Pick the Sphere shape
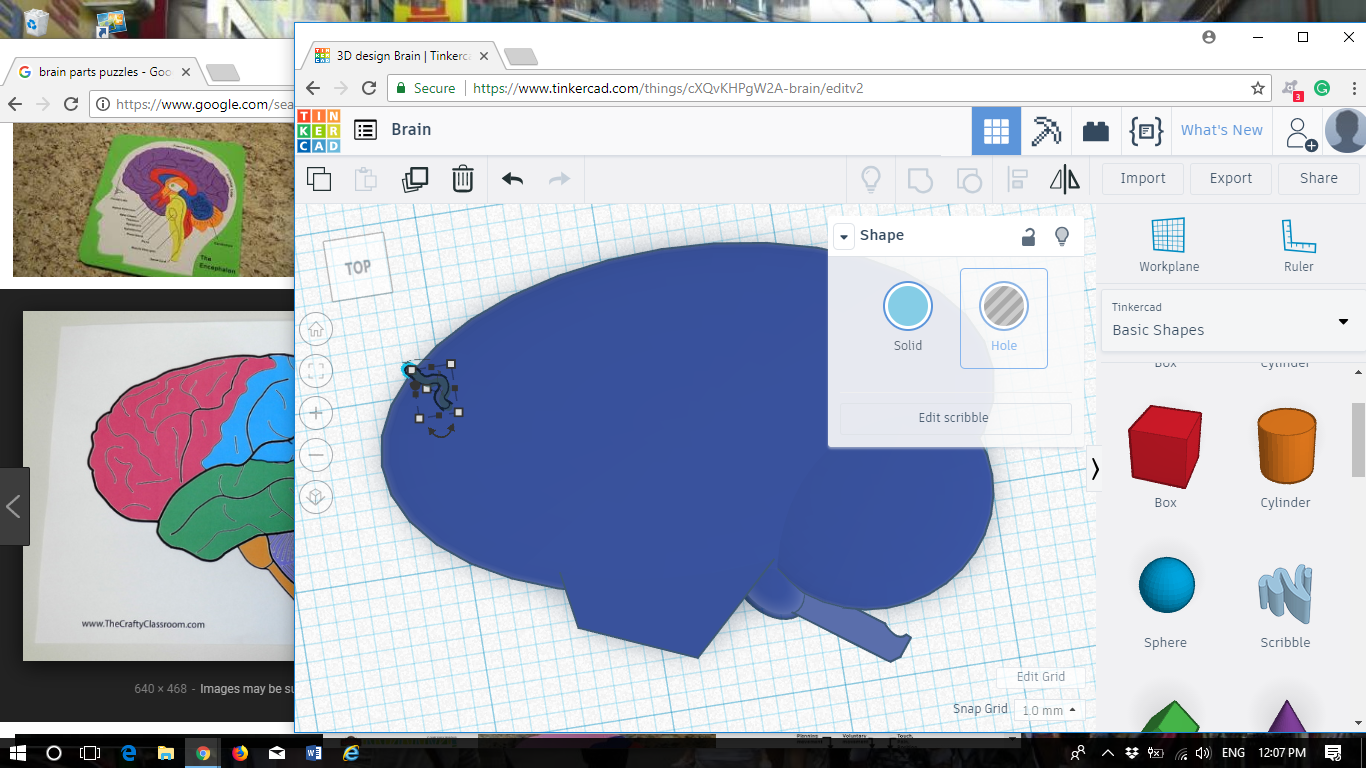Screen dimensions: 1366x768 (x=1166, y=603)
